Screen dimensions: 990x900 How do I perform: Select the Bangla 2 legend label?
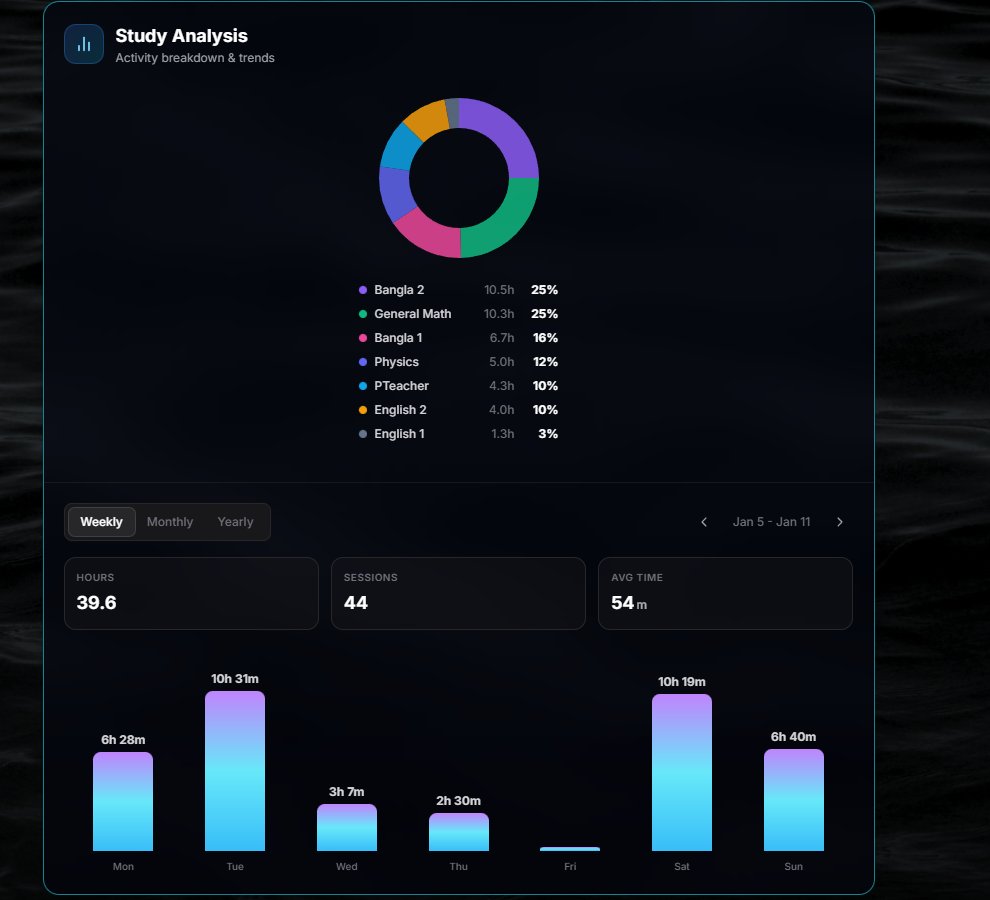click(399, 290)
